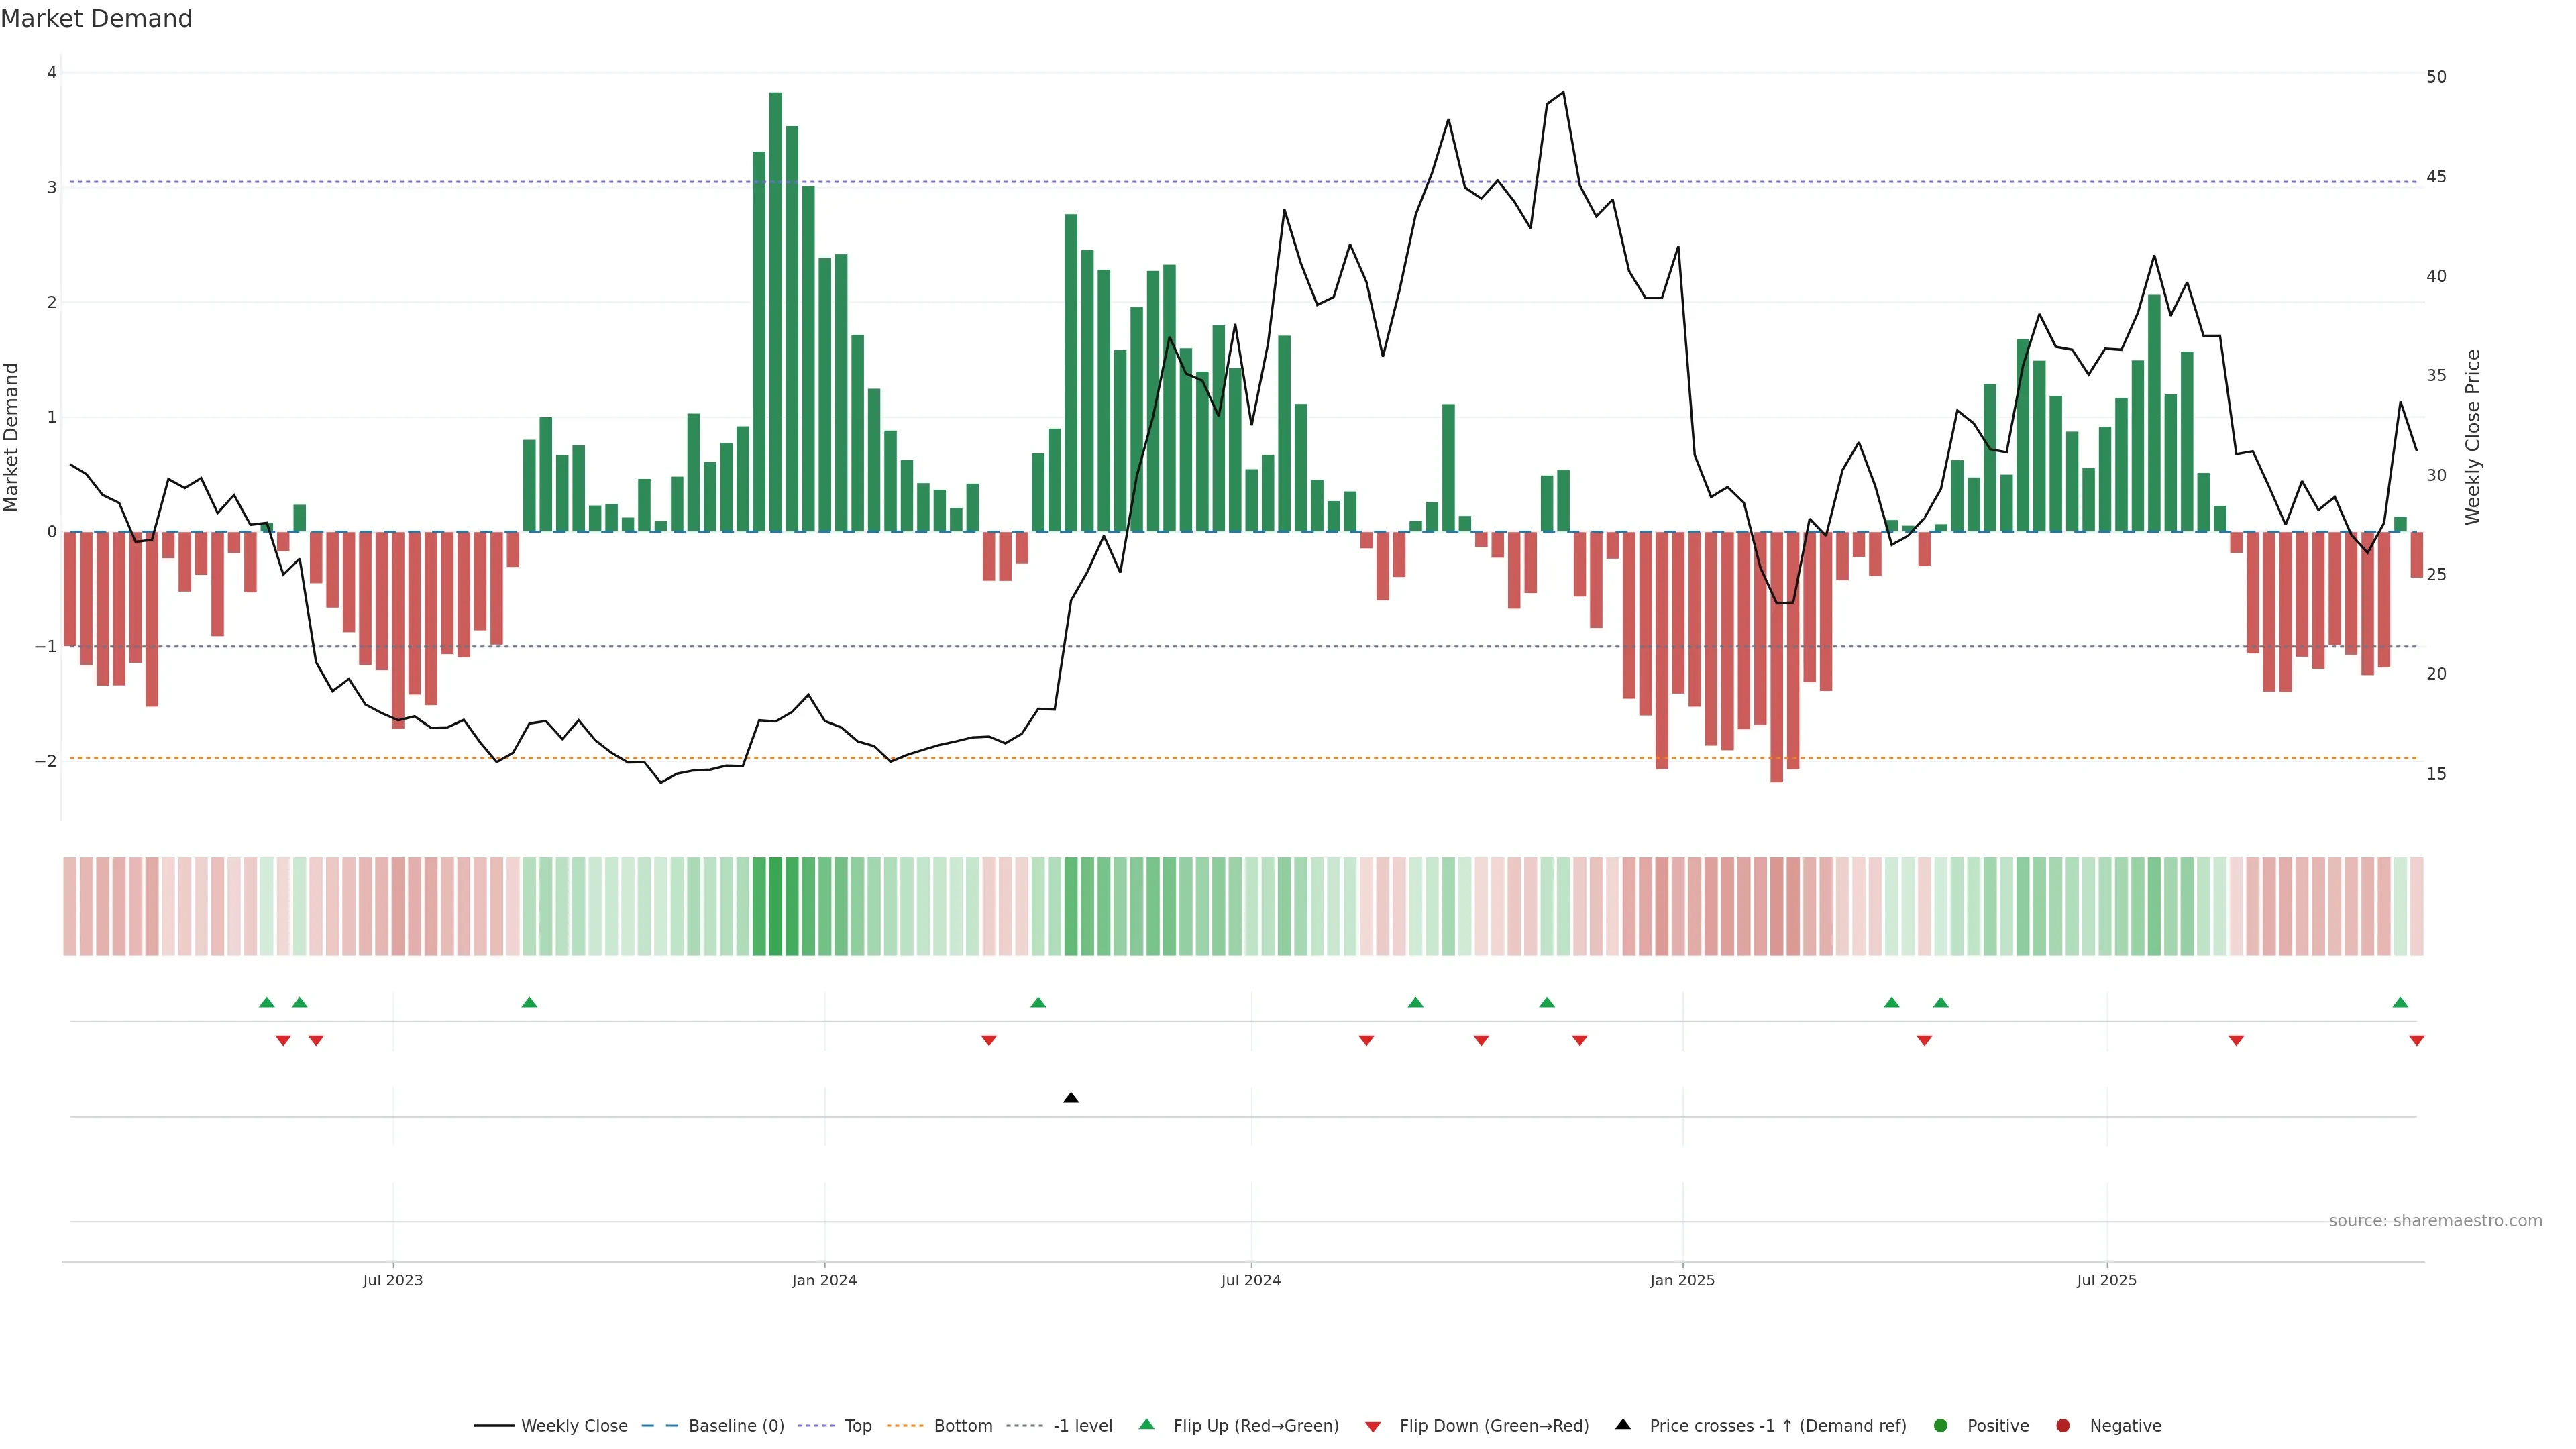Hide the Top dotted line series

(x=857, y=1426)
